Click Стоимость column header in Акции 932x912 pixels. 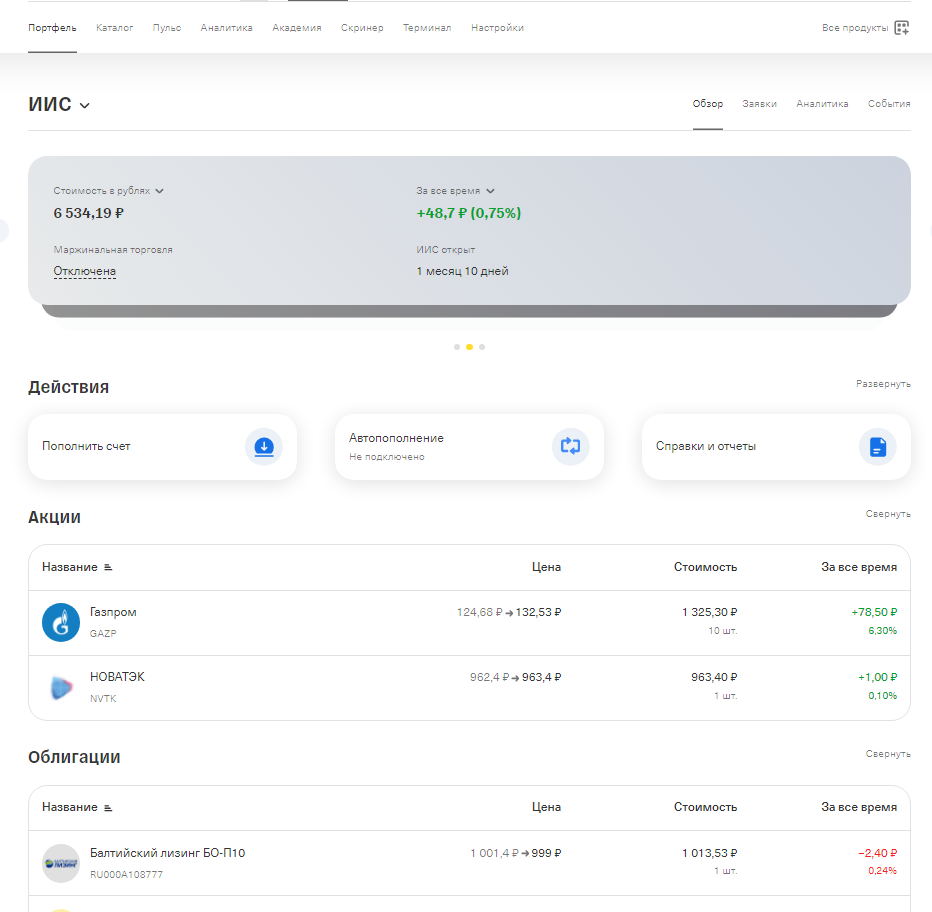pos(705,567)
